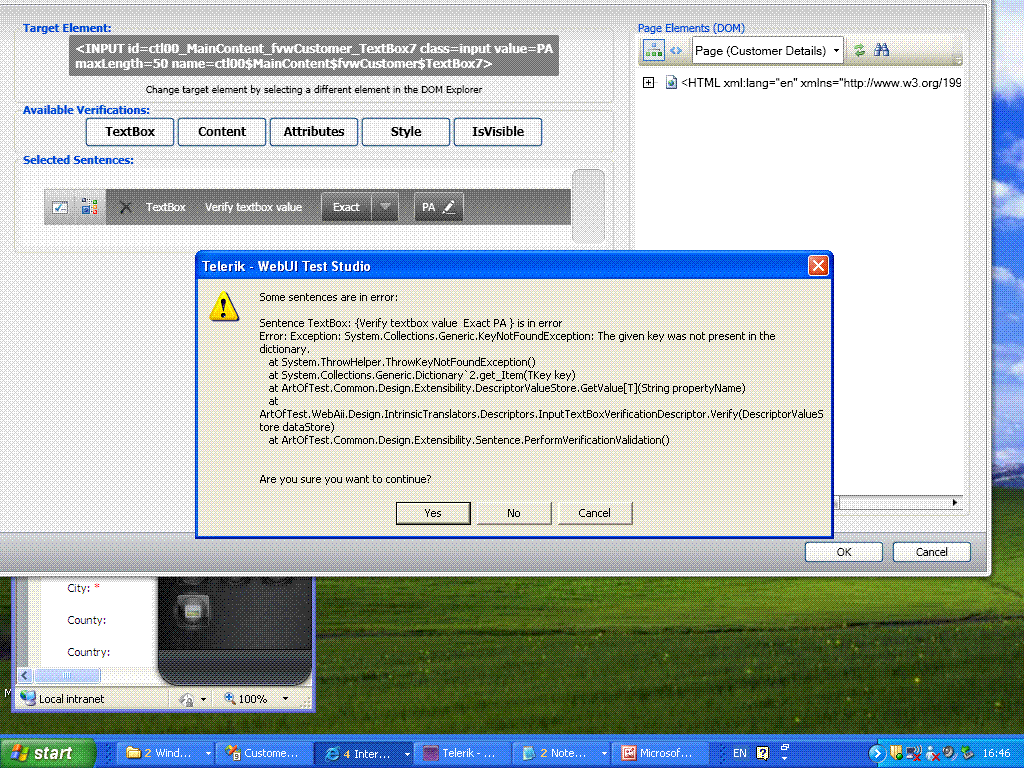The height and width of the screenshot is (768, 1024).
Task: Open find with the binoculars icon
Action: [x=882, y=50]
